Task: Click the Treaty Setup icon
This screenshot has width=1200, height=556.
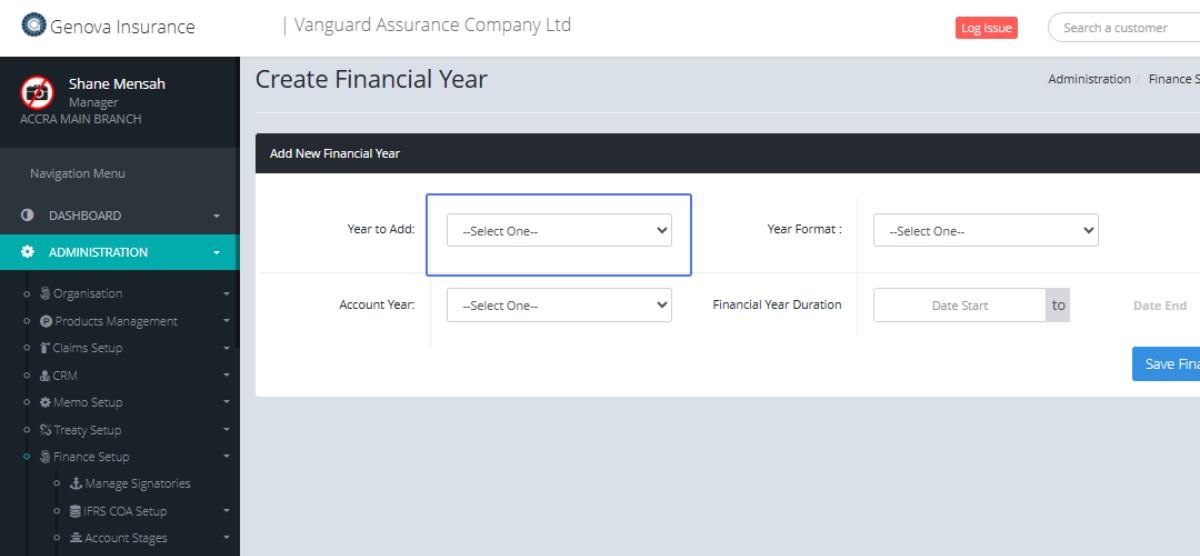Action: 46,430
